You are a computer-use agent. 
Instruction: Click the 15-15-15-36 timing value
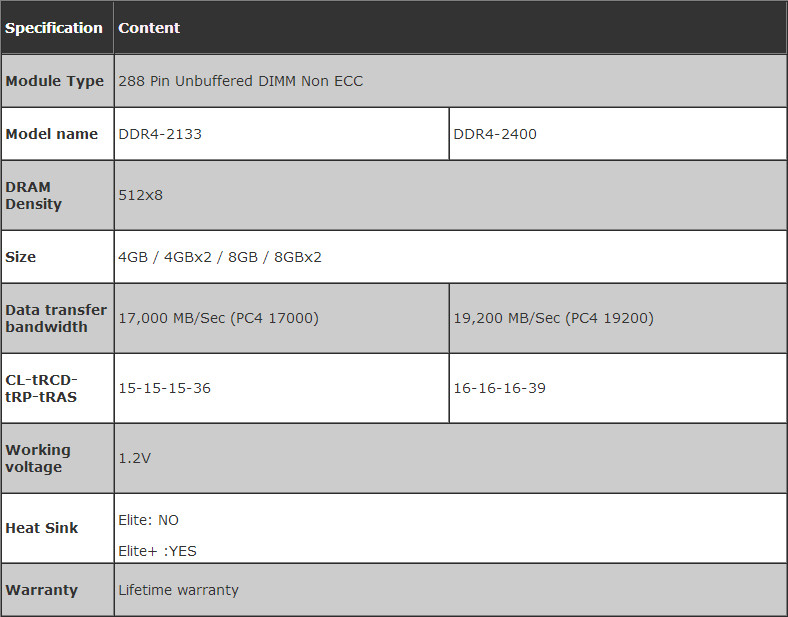[x=164, y=388]
